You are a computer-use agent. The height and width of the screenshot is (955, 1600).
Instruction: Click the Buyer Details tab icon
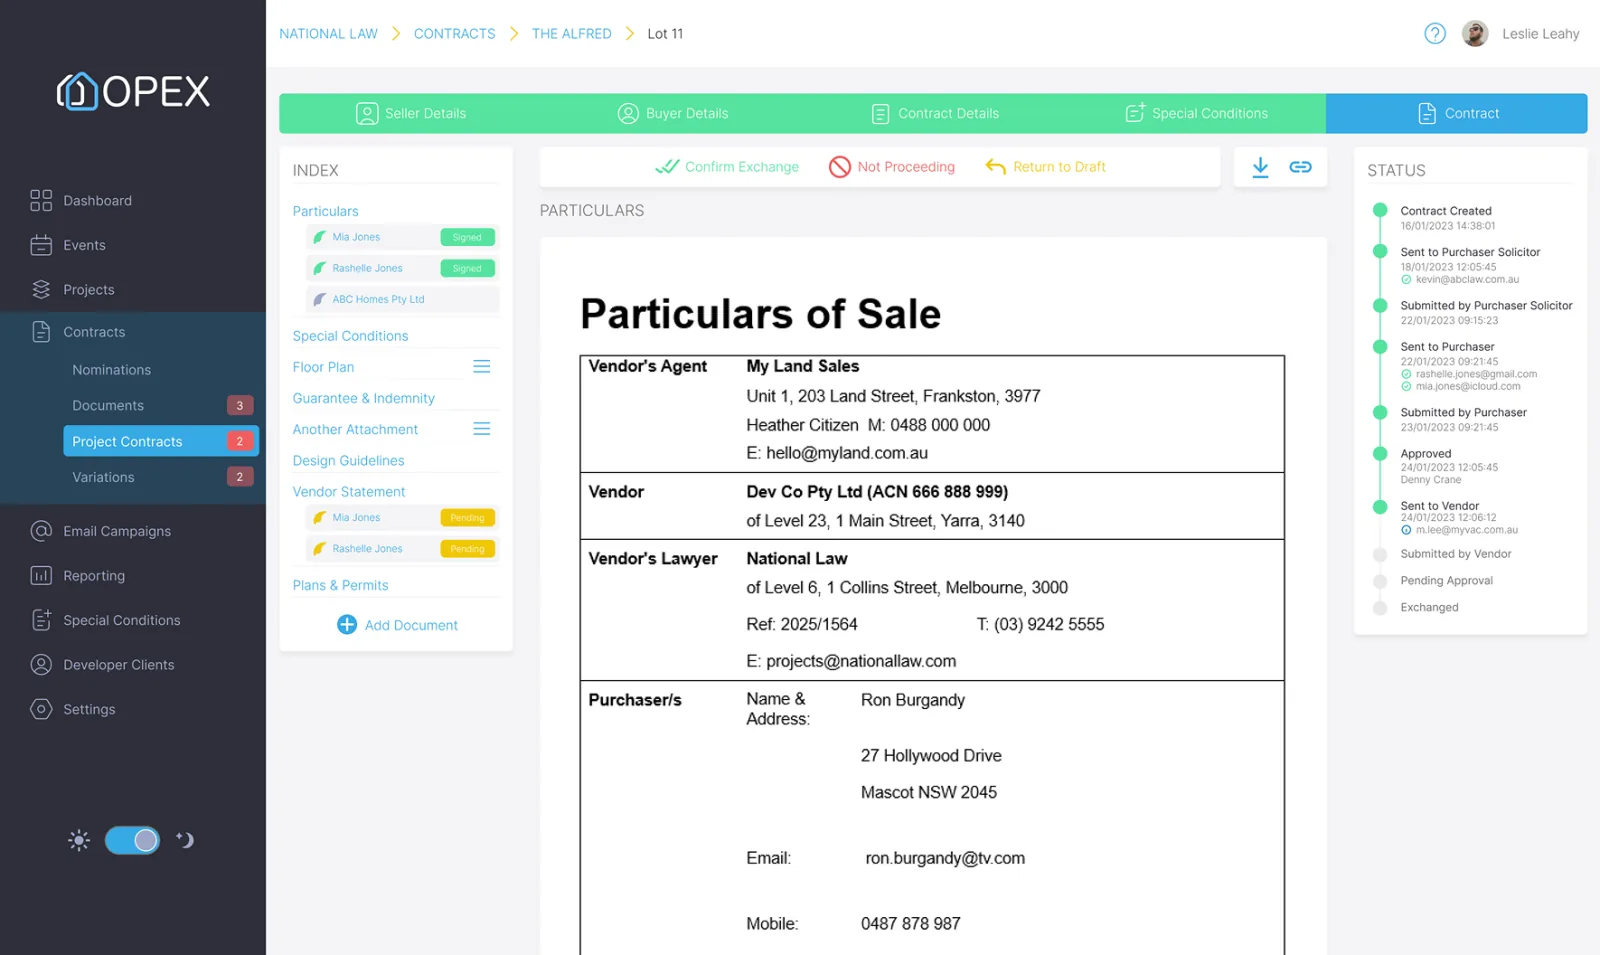click(x=628, y=113)
